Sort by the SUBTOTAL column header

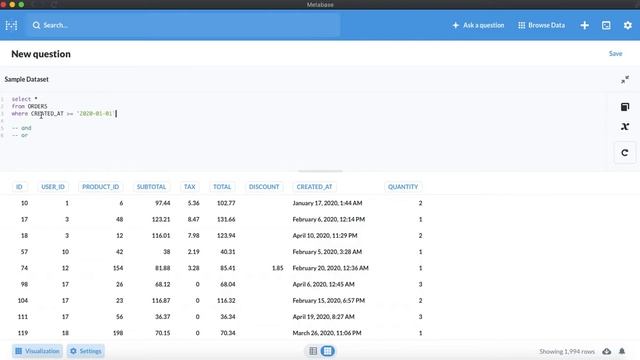tap(151, 187)
